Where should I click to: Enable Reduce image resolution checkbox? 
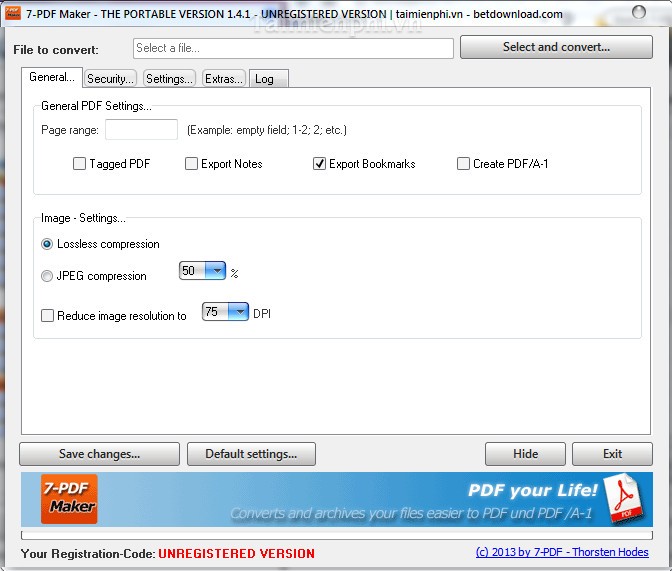[47, 316]
